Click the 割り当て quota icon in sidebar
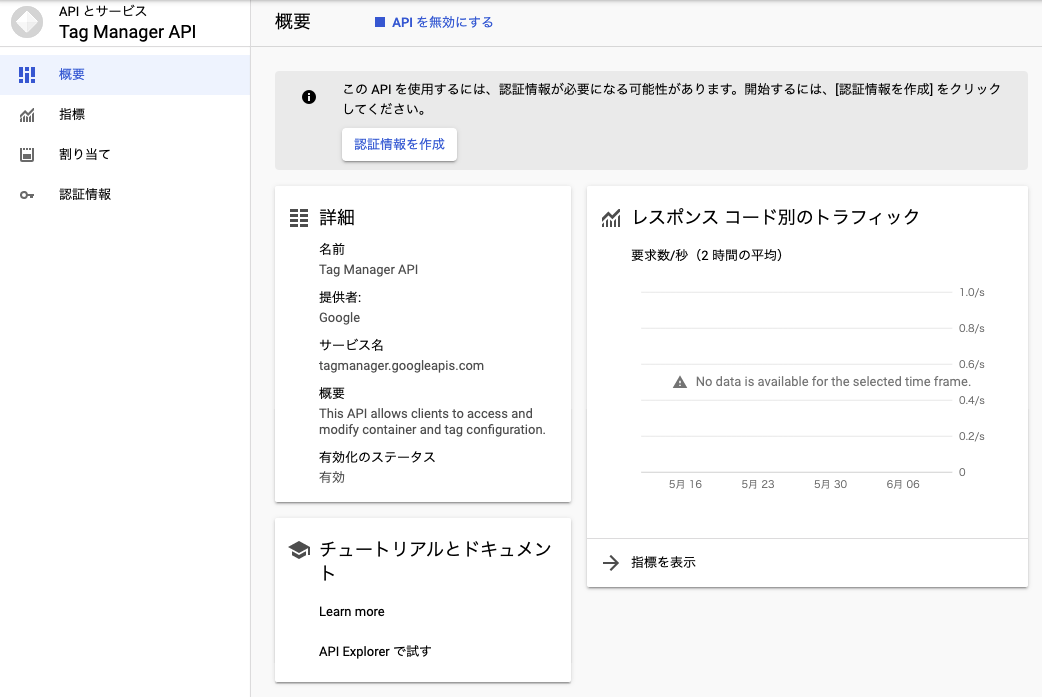Screen dimensions: 1042x697 27,155
